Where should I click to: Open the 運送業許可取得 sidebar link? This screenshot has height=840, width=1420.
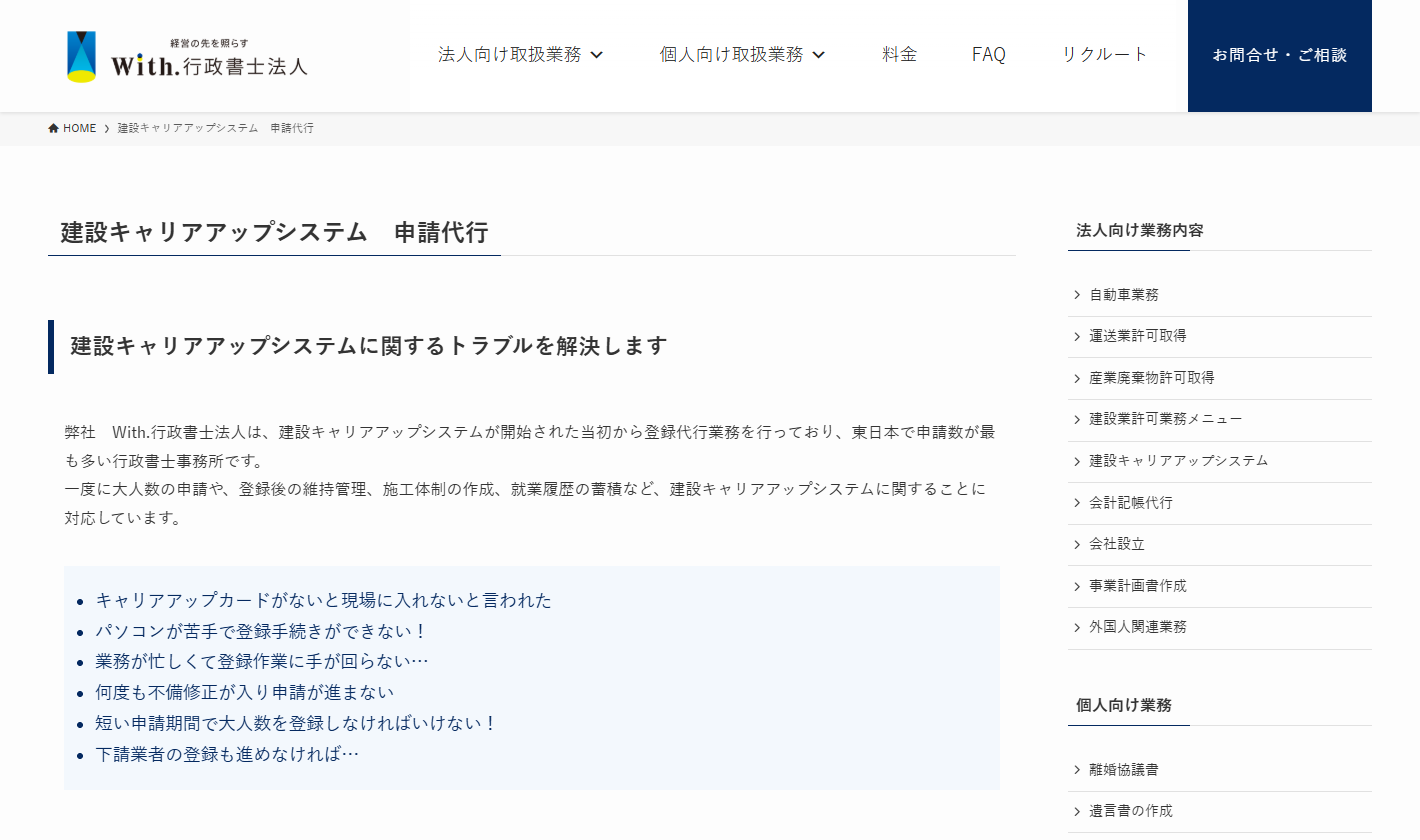click(x=1135, y=336)
